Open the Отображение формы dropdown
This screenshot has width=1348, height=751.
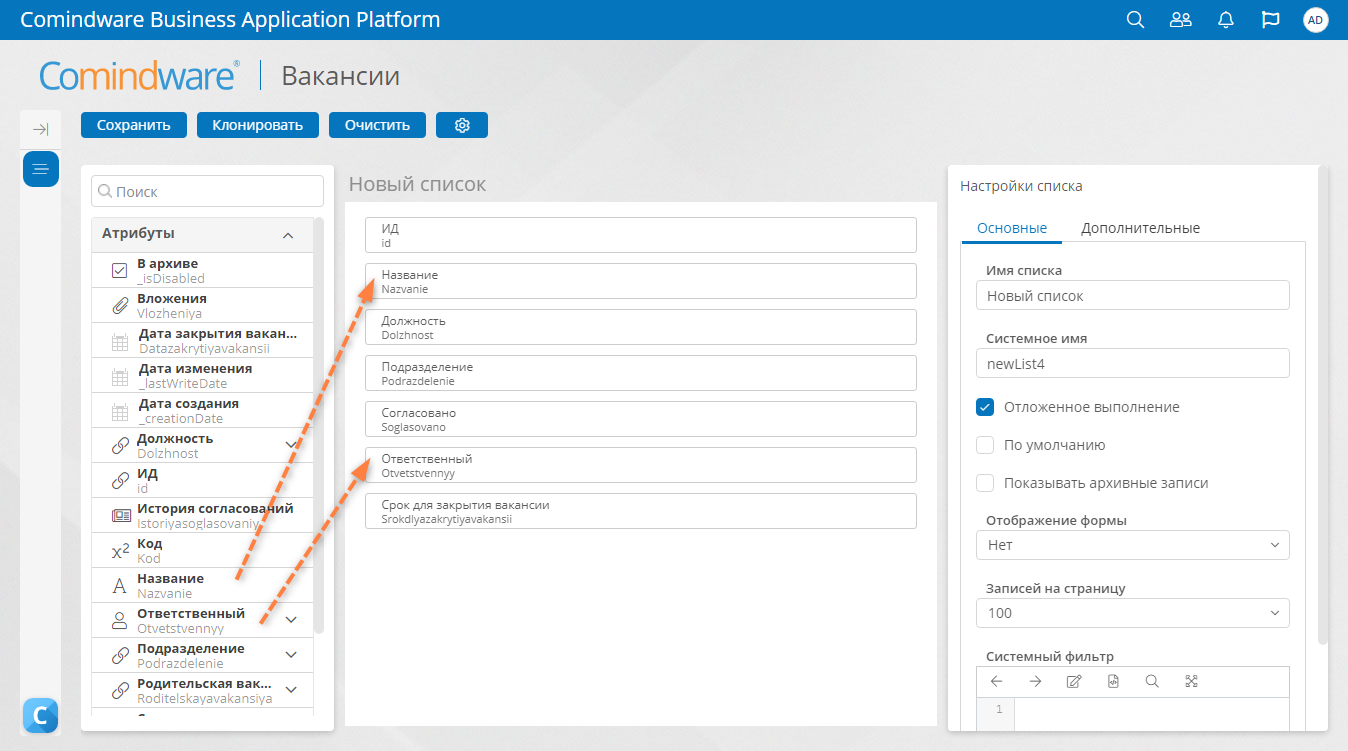[1132, 545]
